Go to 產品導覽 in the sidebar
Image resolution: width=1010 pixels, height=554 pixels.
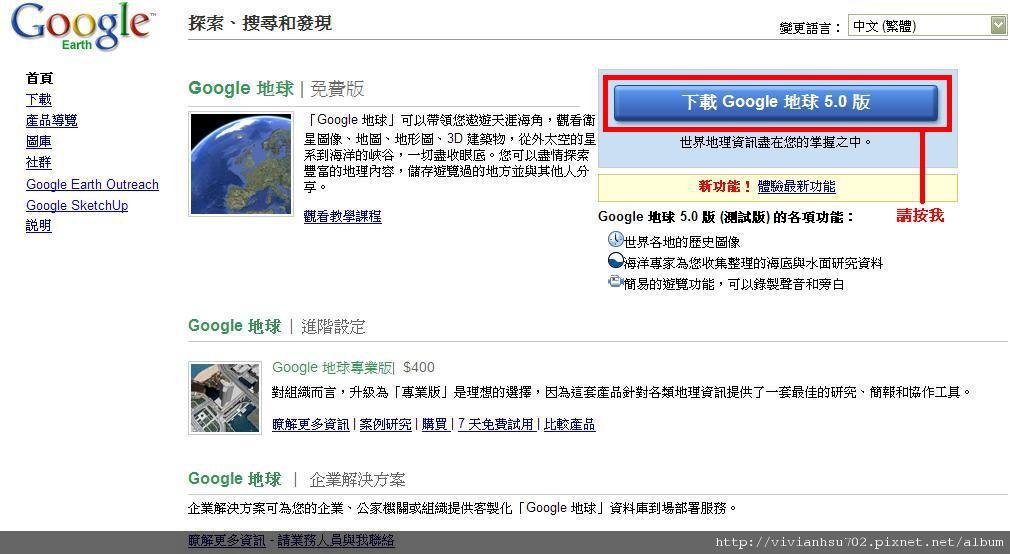tap(52, 120)
